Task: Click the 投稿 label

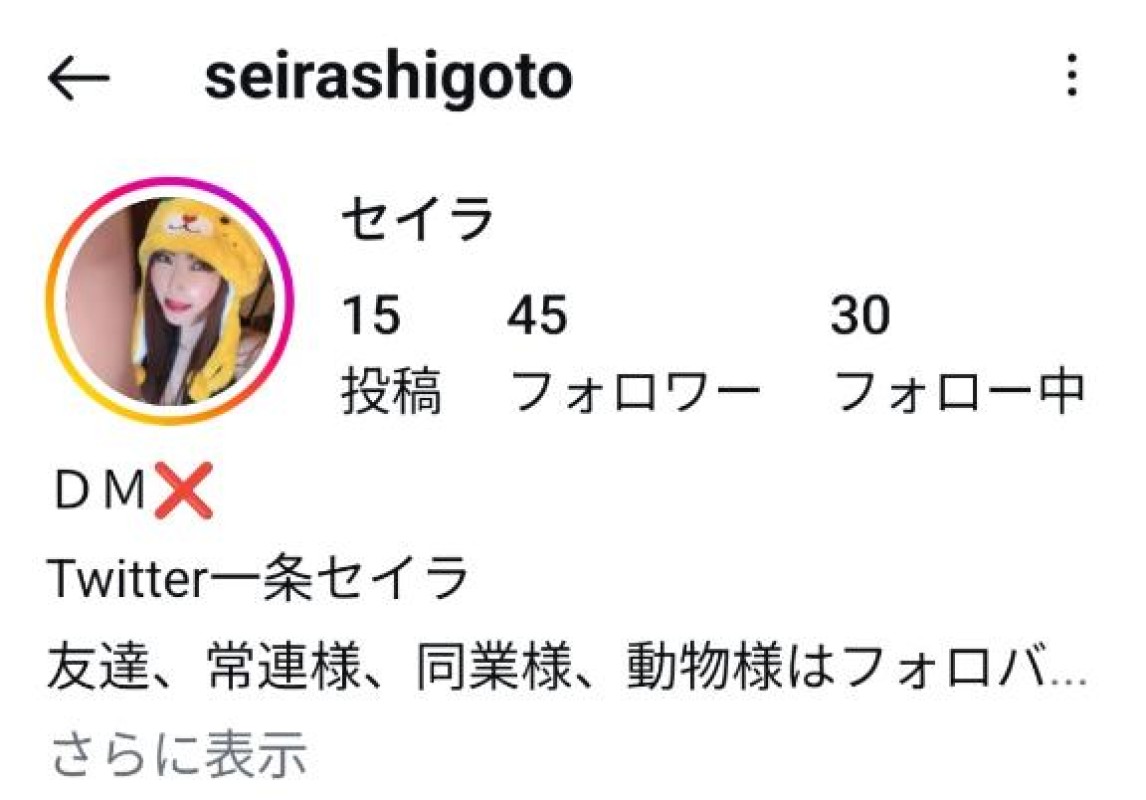Action: (392, 392)
